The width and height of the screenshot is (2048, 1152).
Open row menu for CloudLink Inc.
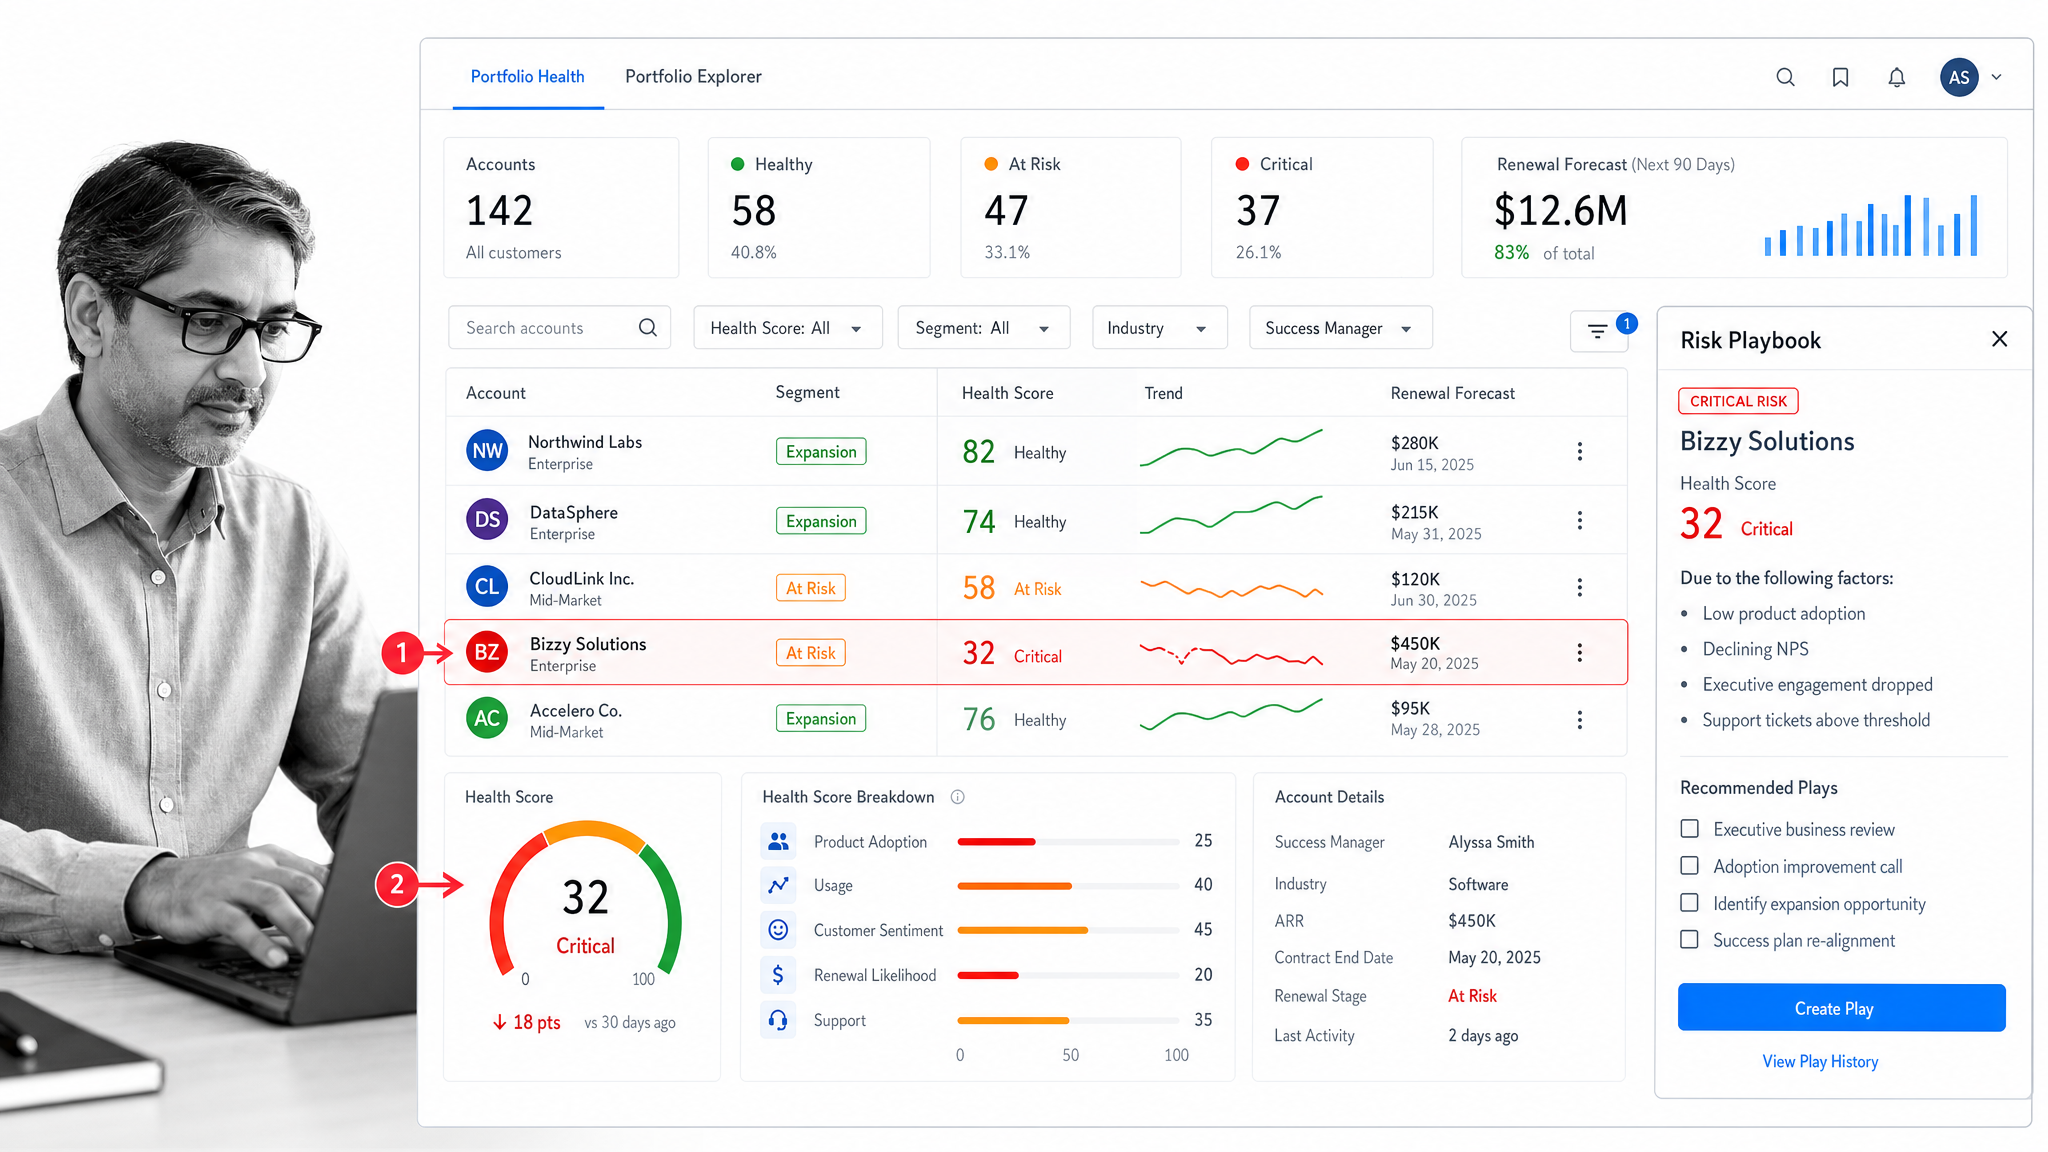1580,587
